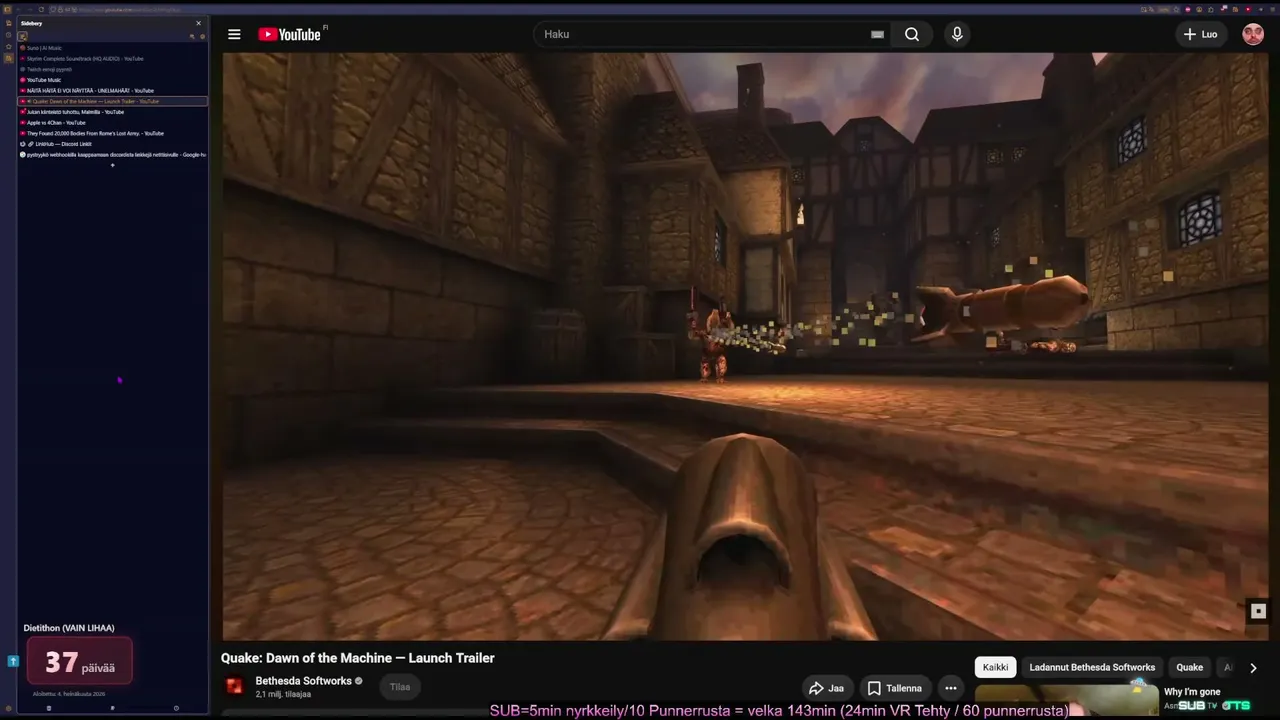Switch to LinkHub Discord Linkit tab

(x=112, y=144)
